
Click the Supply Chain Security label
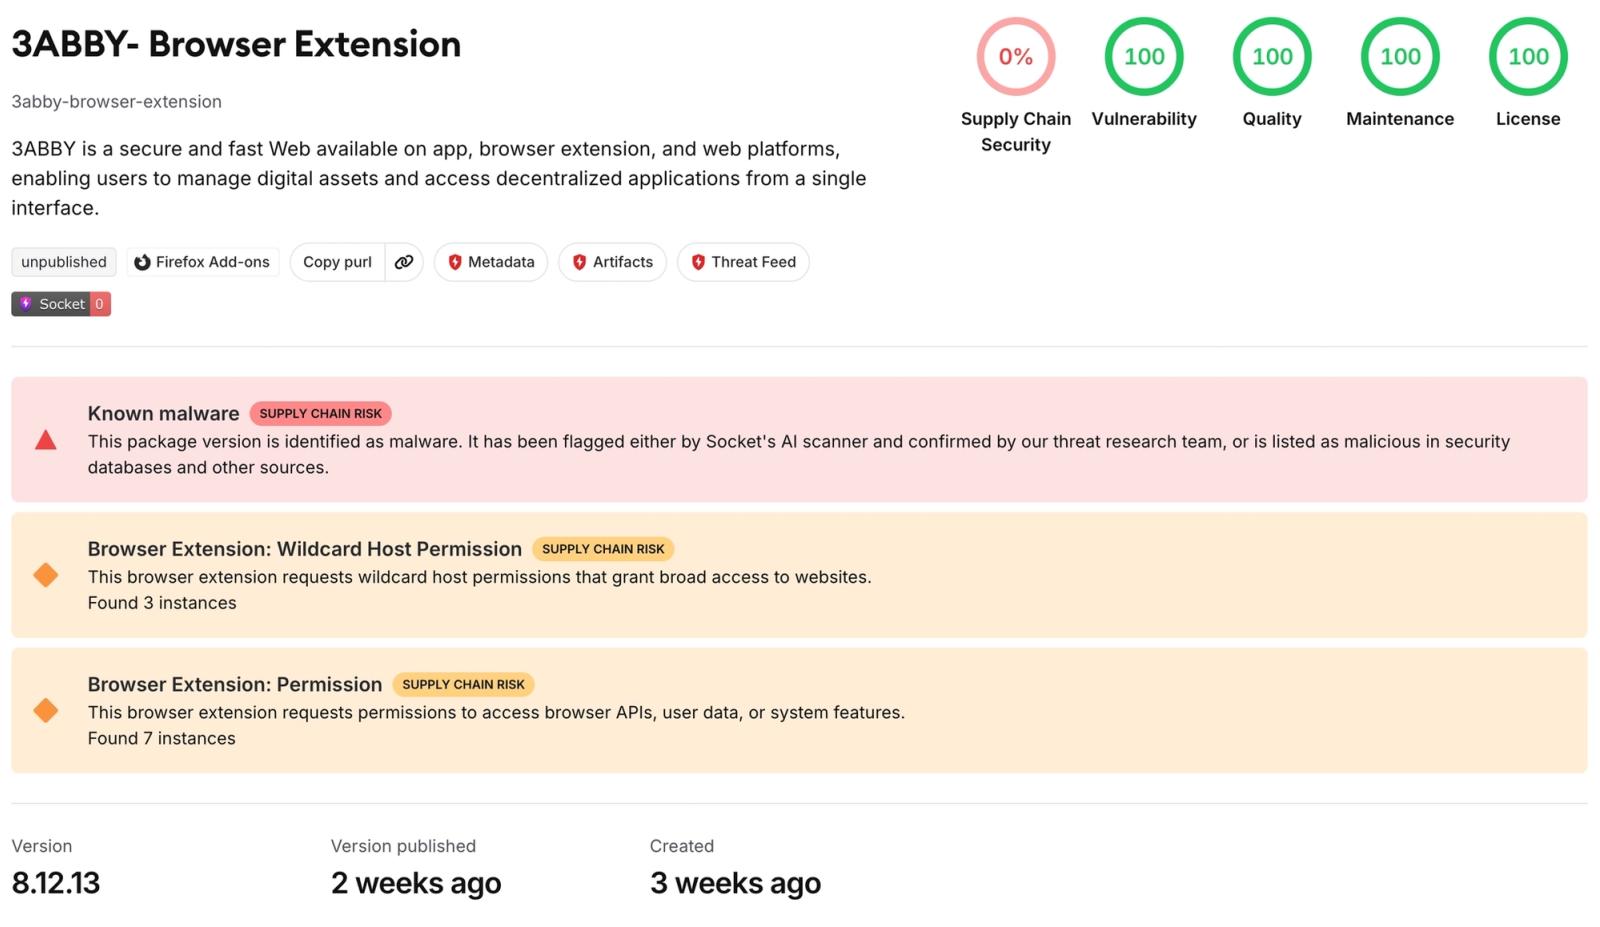coord(1016,132)
